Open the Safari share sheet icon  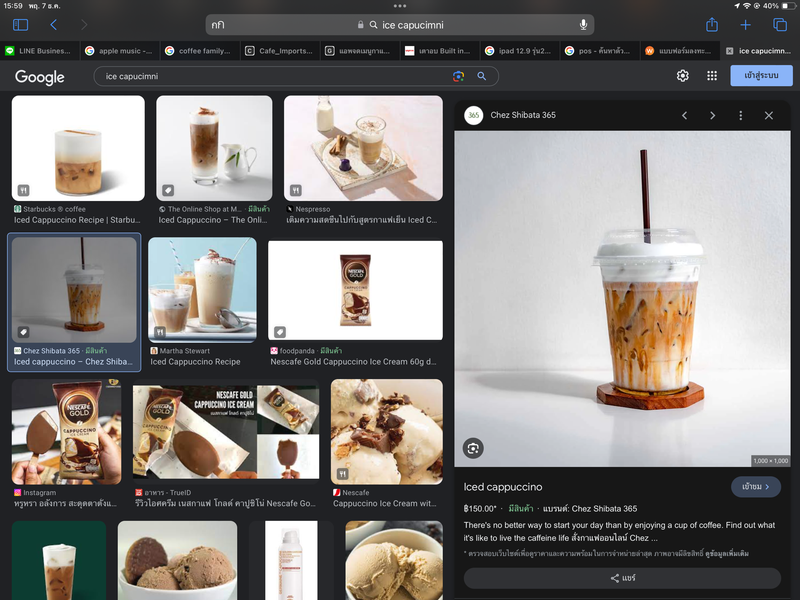coord(712,24)
